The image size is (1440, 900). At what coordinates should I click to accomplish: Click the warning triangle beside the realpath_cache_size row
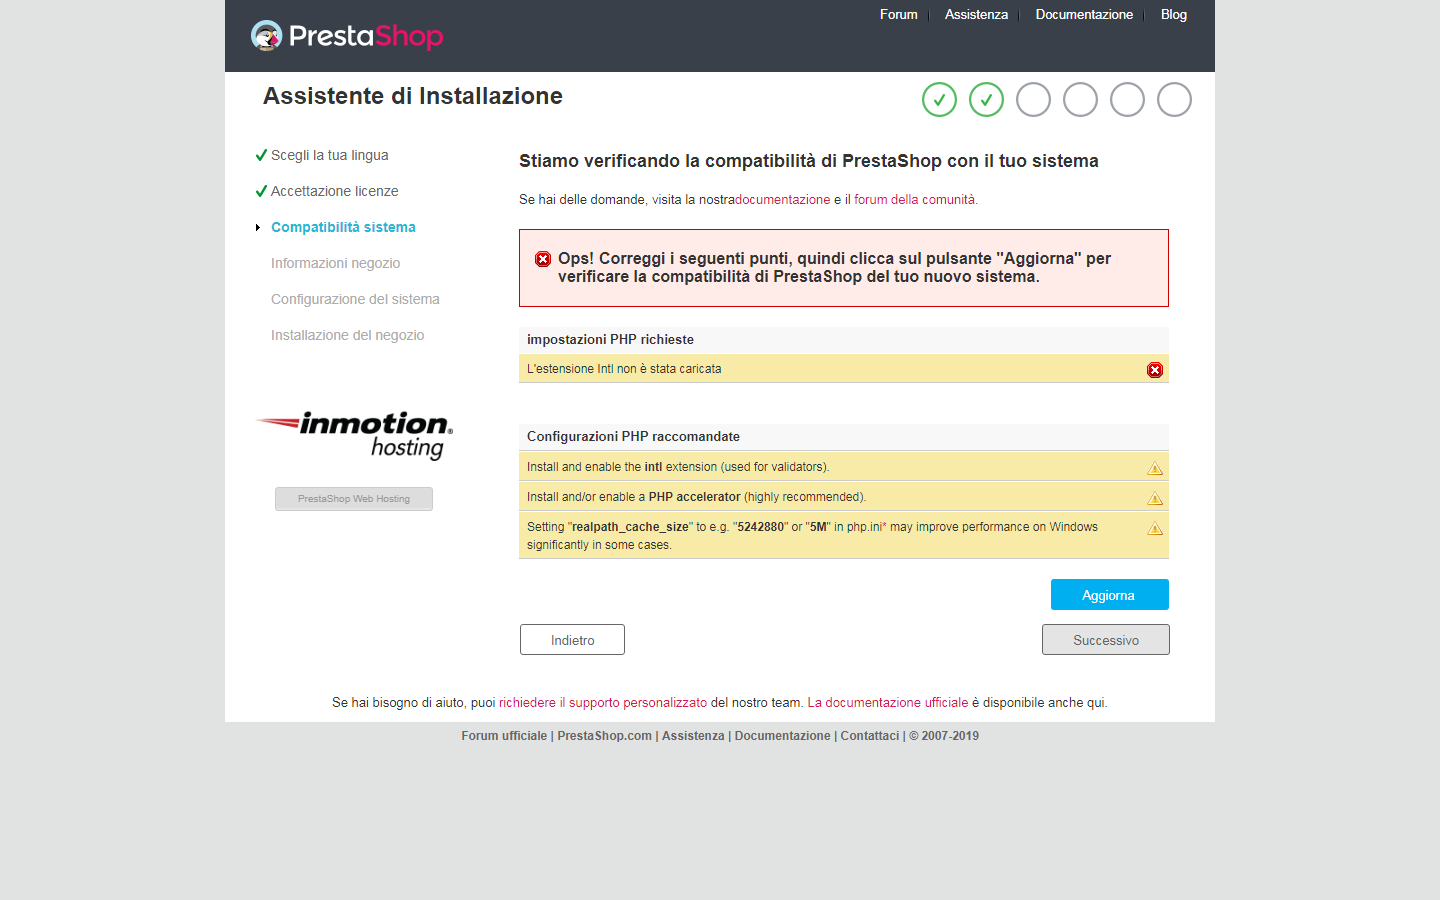pos(1155,528)
